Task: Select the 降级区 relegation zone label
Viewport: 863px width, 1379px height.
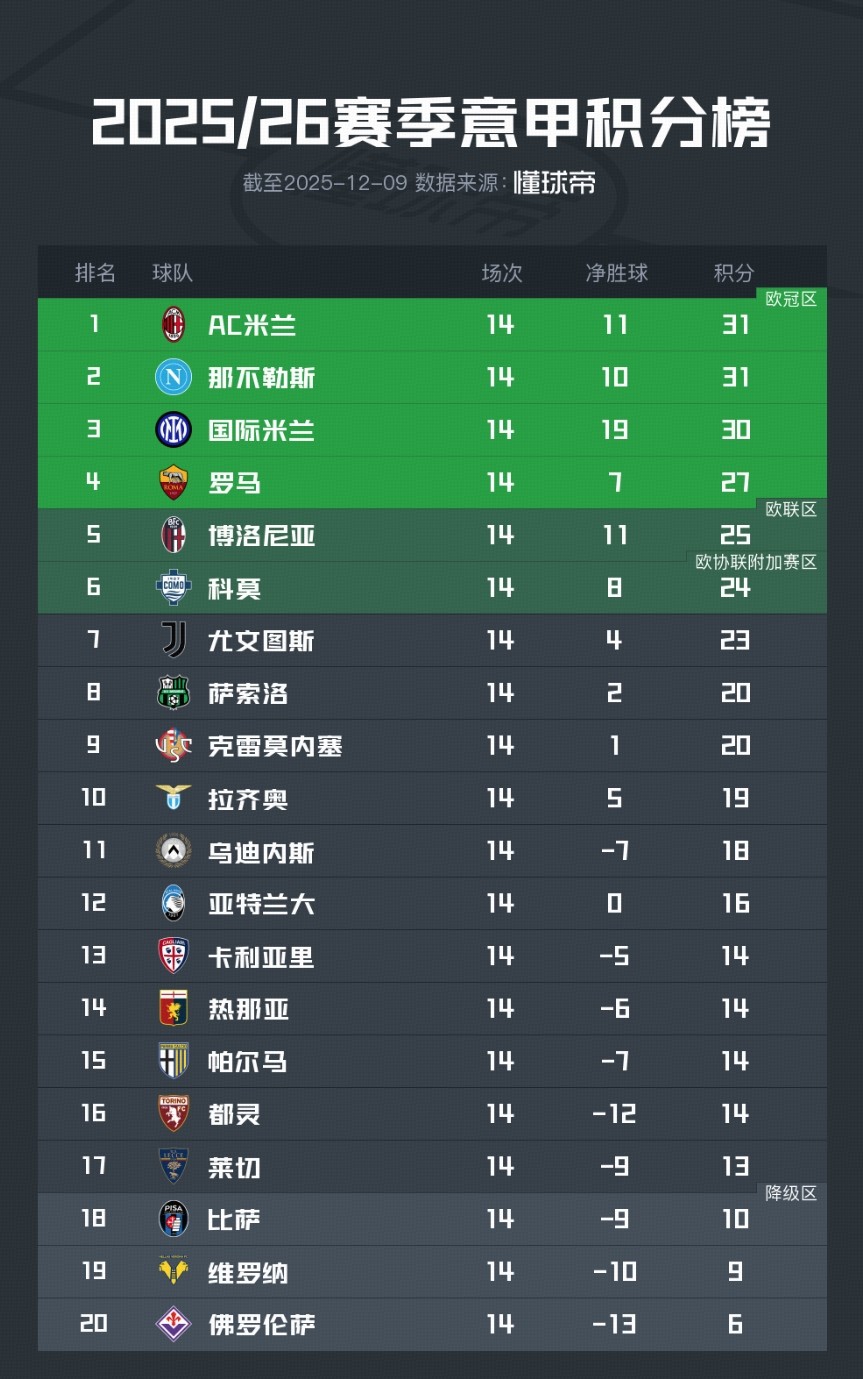Action: (791, 1193)
